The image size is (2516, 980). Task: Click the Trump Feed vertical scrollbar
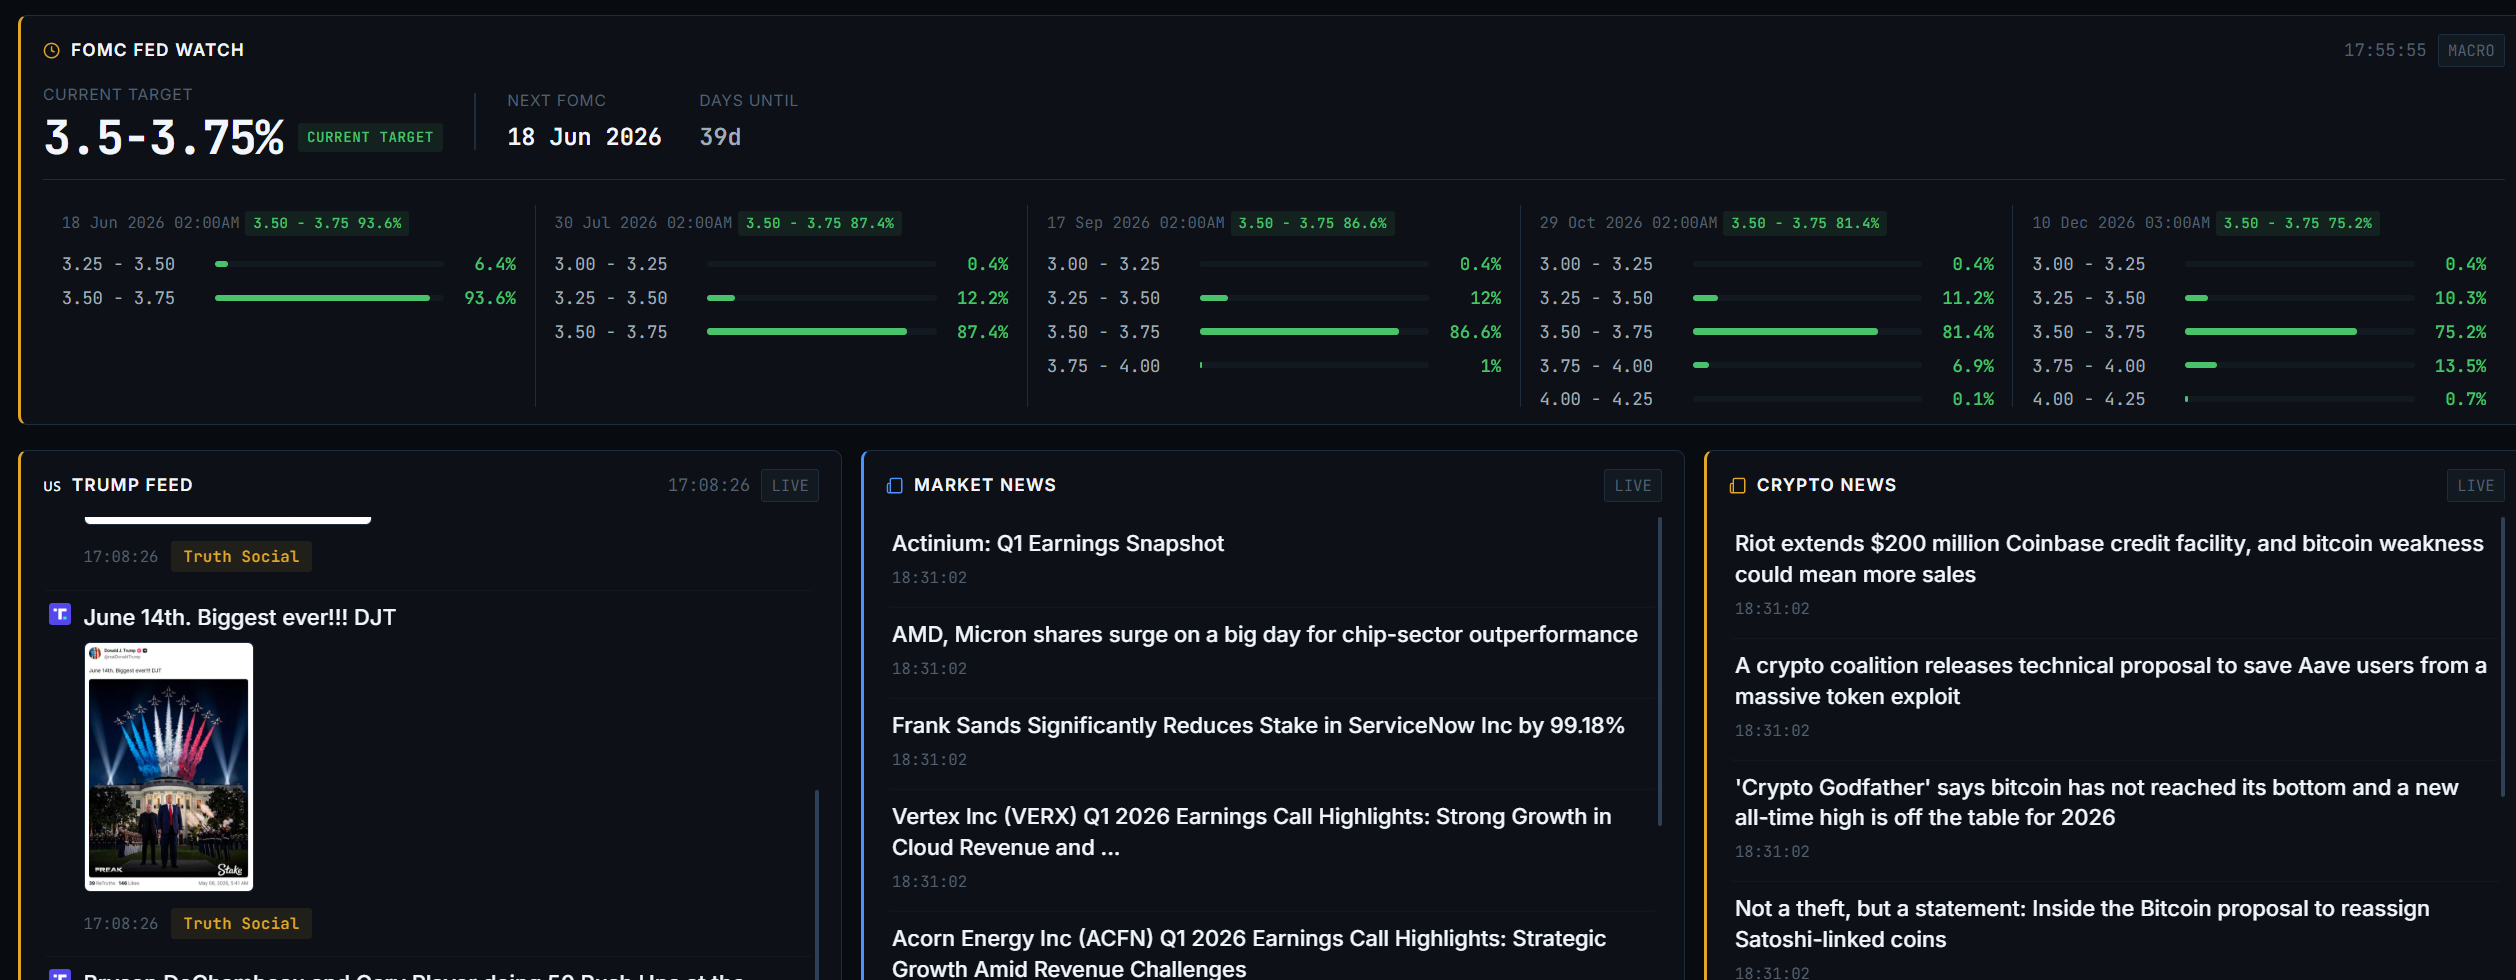tap(817, 885)
